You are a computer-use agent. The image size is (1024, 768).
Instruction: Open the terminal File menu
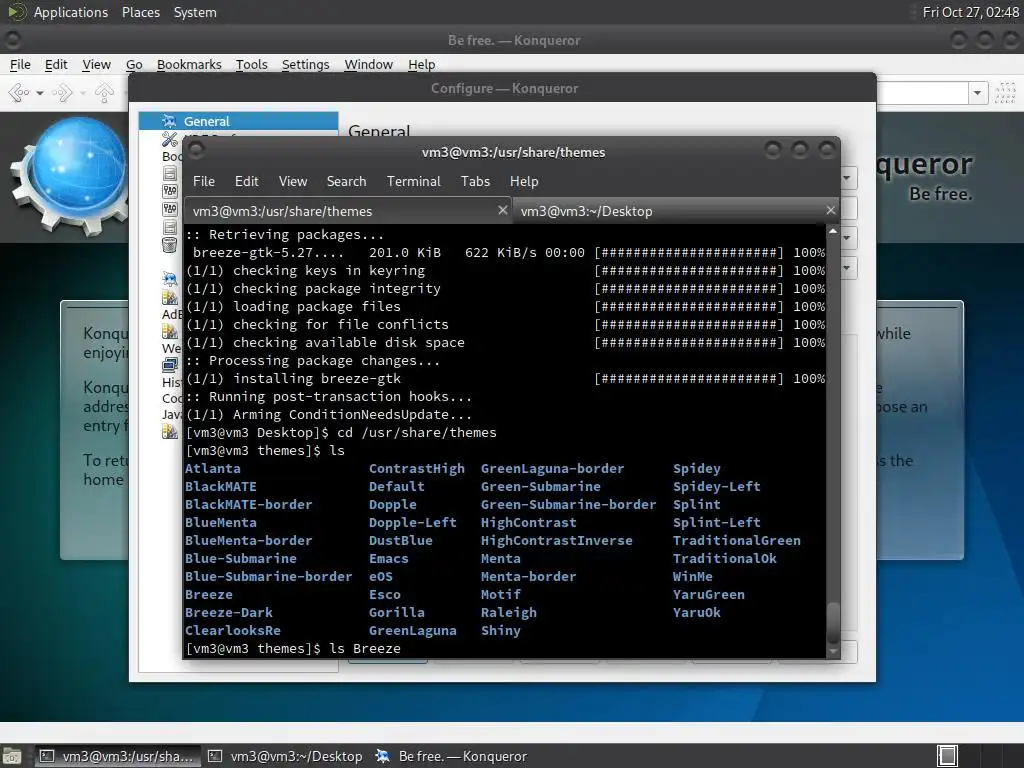[204, 181]
